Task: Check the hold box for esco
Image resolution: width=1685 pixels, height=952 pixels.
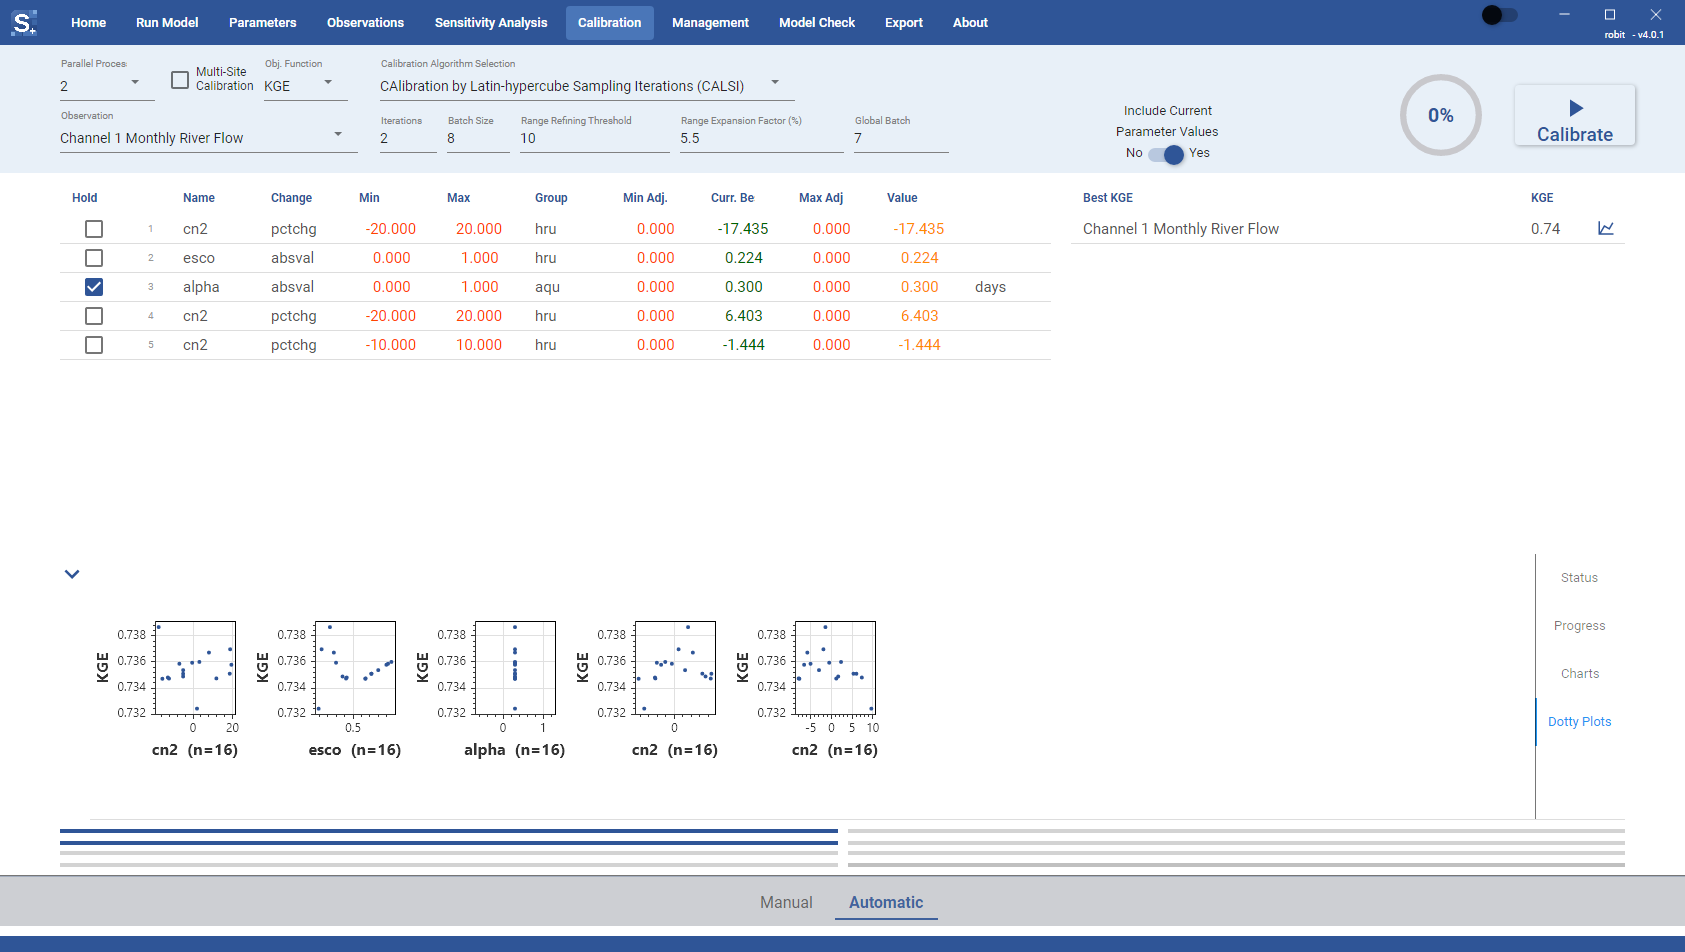Action: [x=94, y=258]
